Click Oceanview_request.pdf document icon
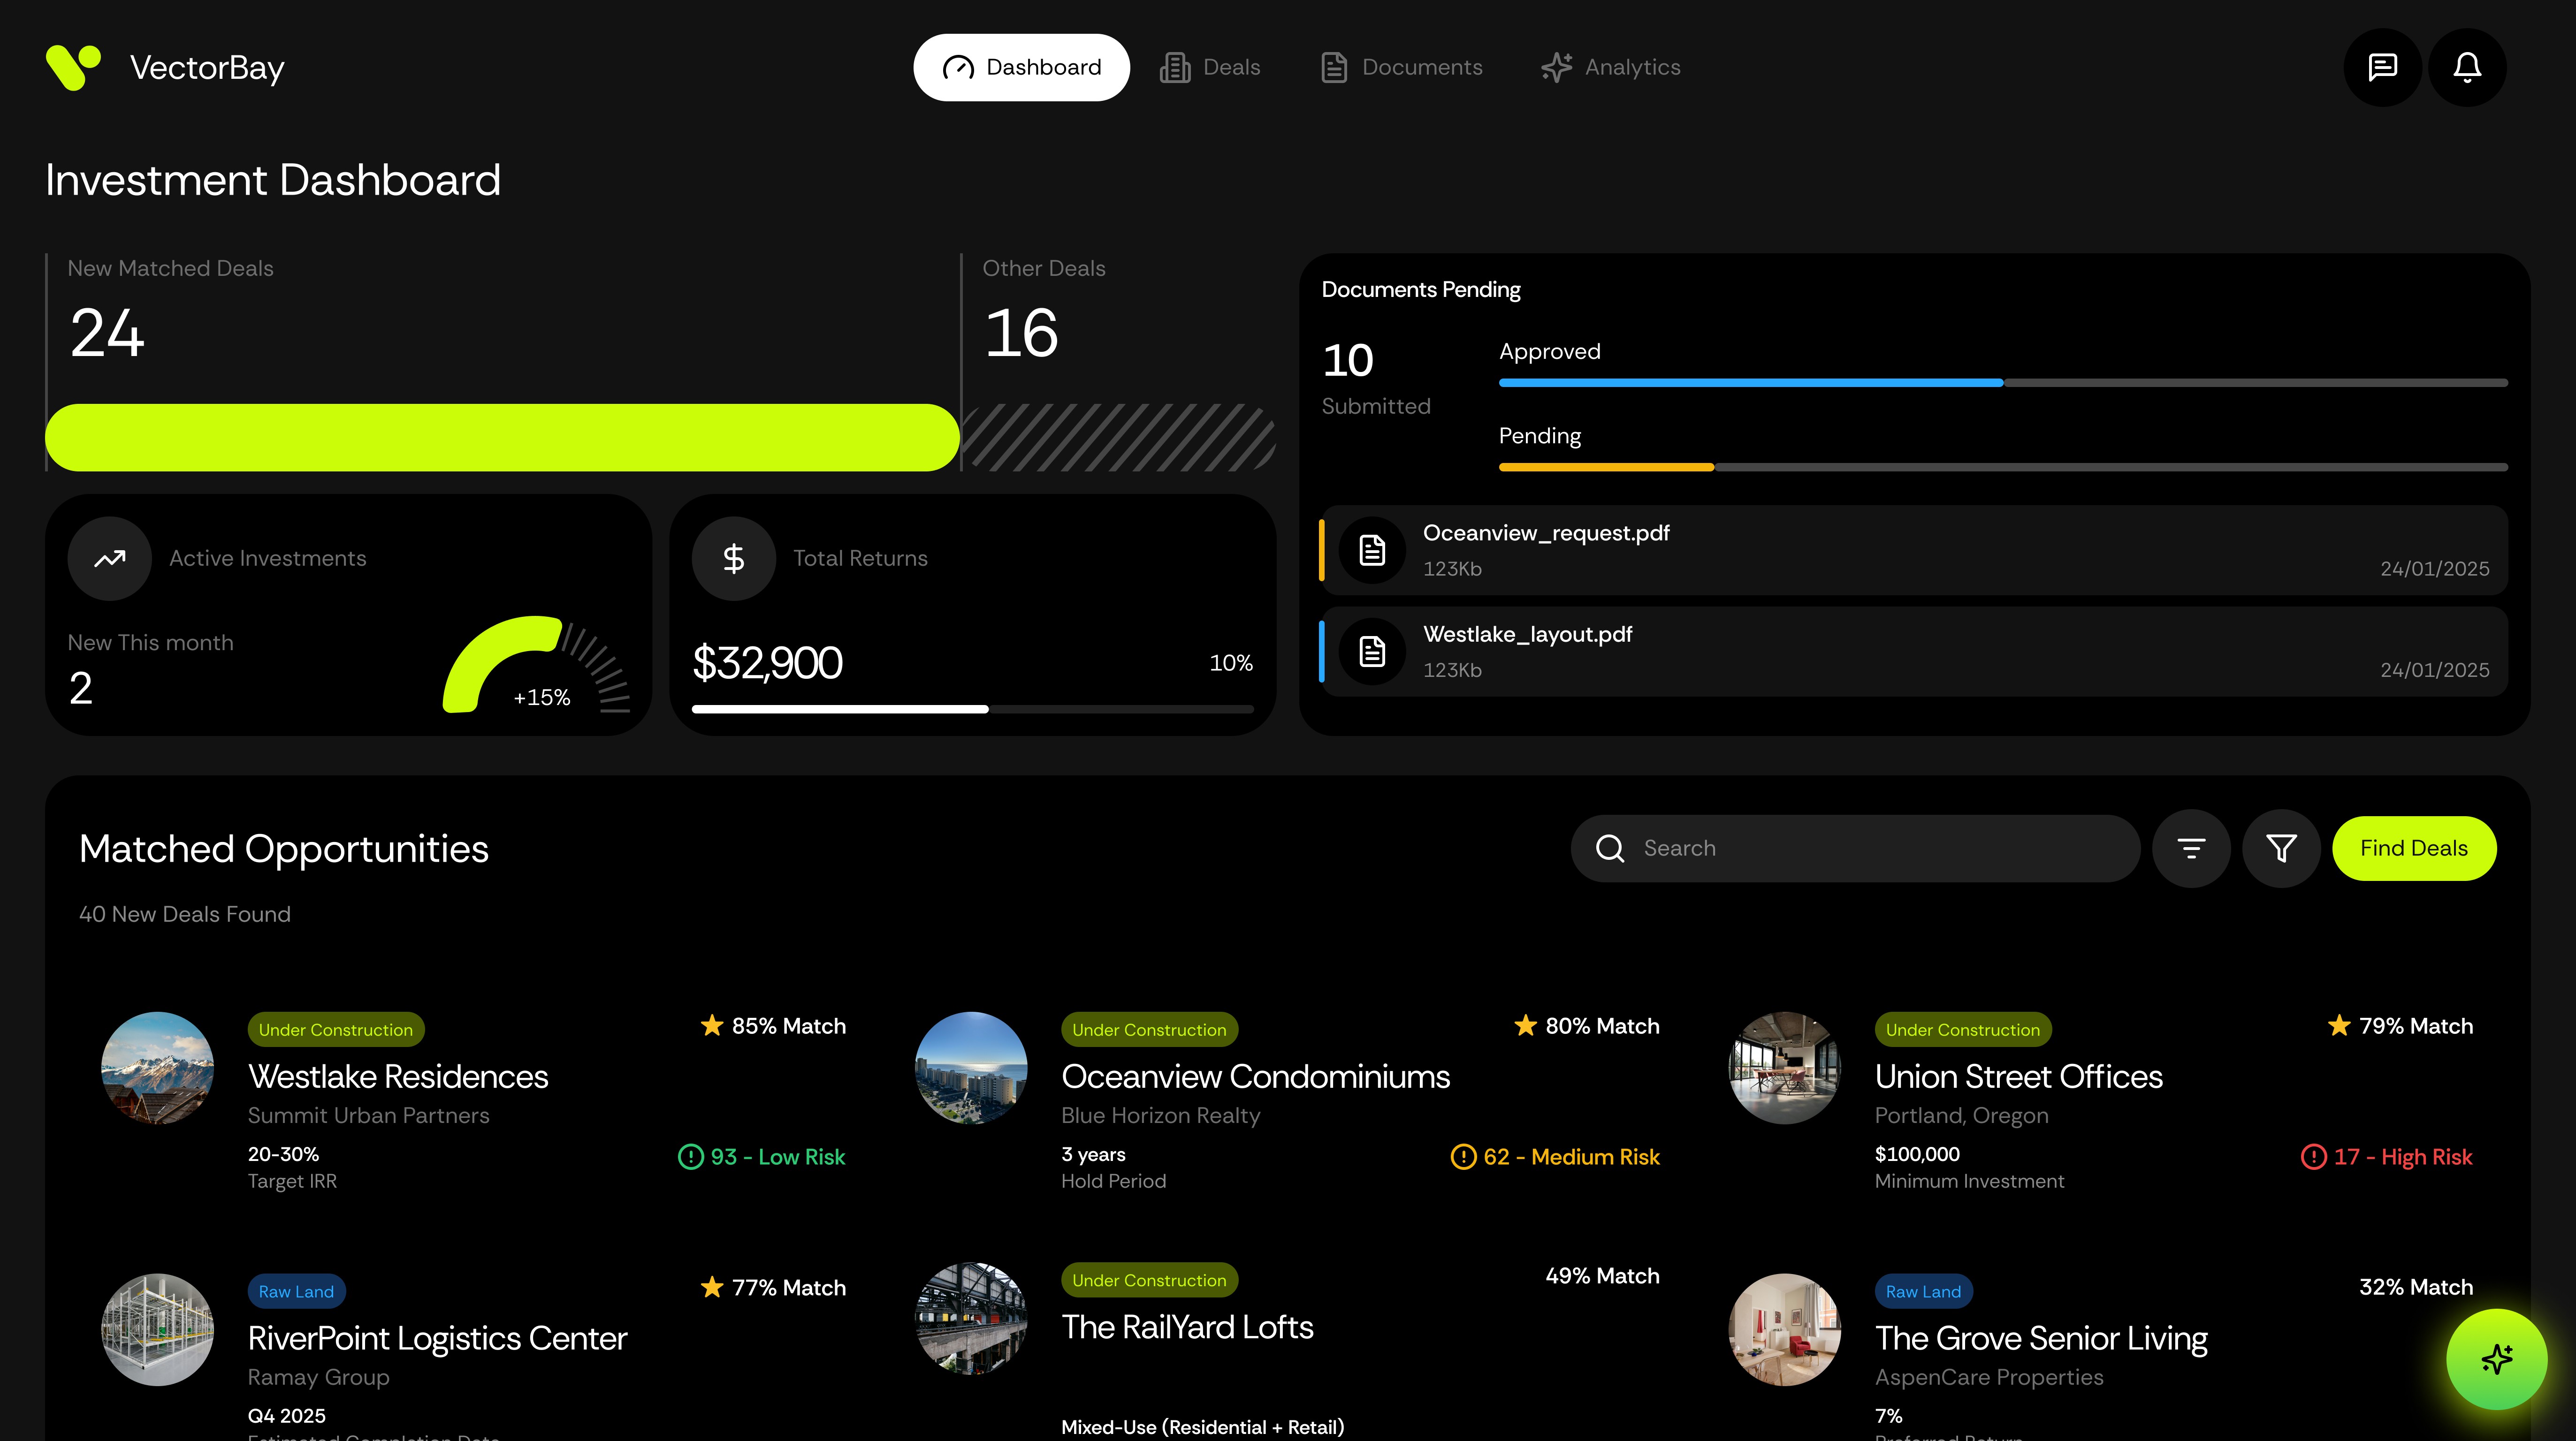This screenshot has width=2576, height=1441. point(1372,550)
